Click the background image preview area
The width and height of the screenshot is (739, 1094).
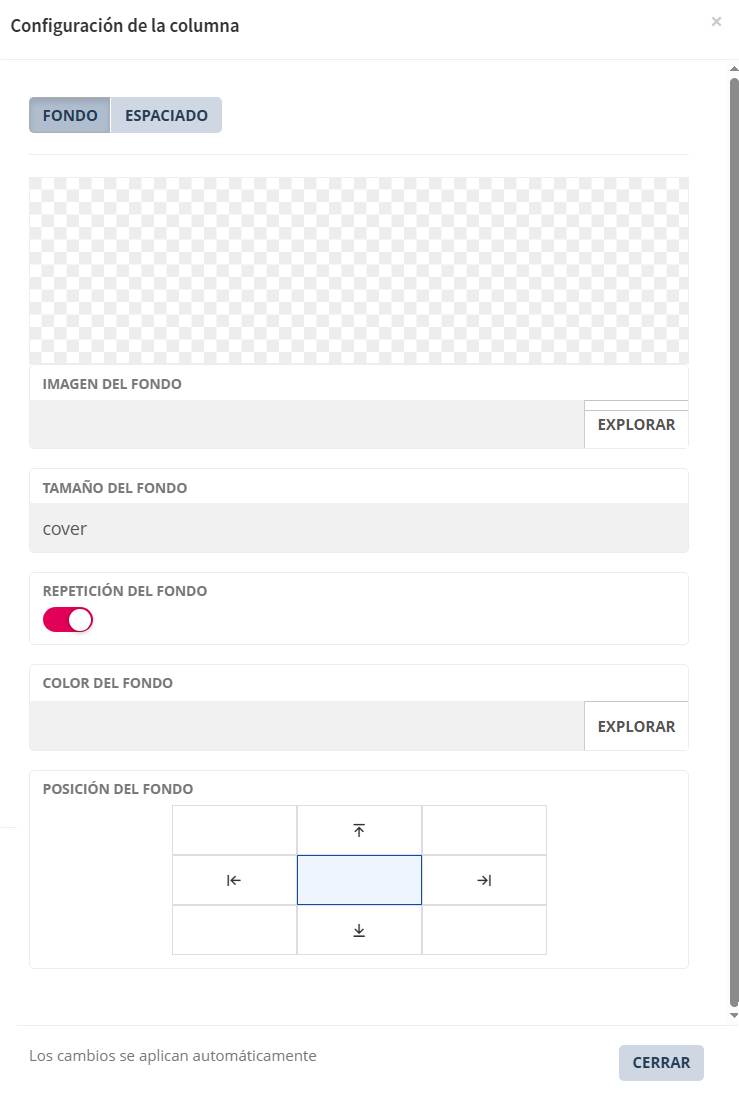click(359, 271)
